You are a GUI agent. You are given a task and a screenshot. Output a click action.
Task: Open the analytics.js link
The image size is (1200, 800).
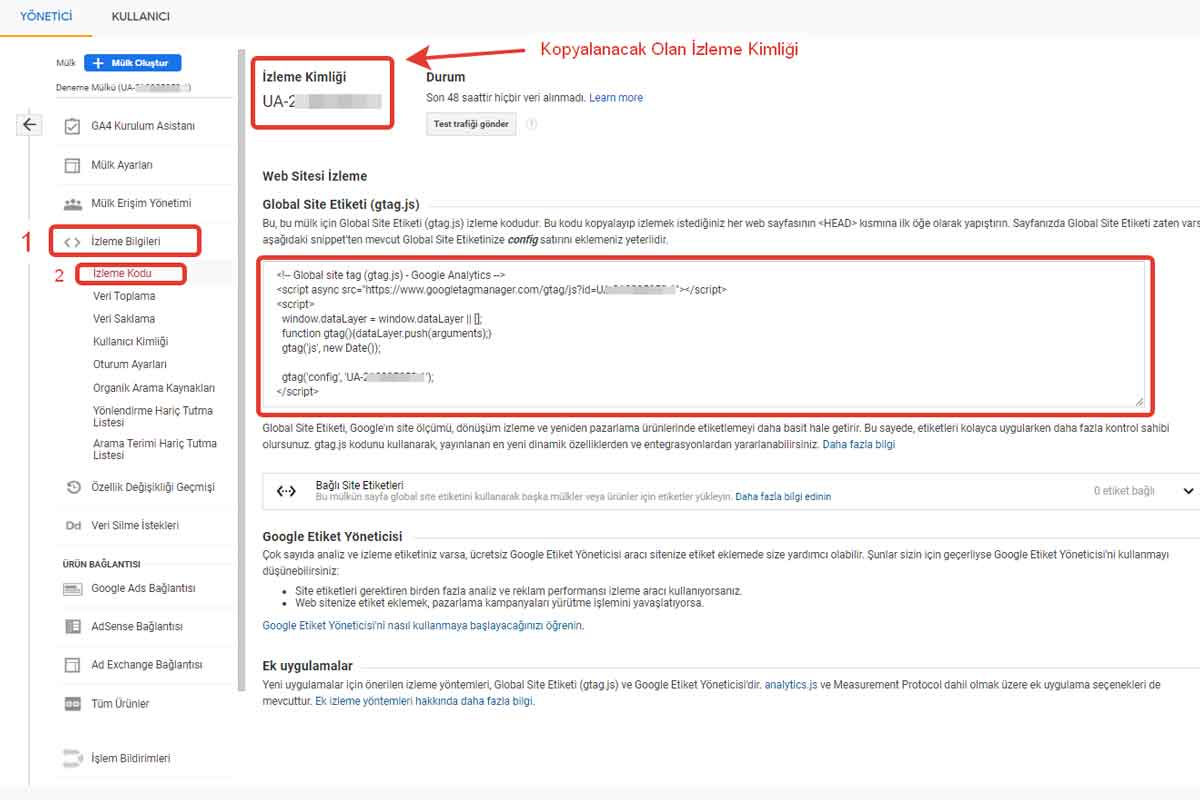(790, 685)
